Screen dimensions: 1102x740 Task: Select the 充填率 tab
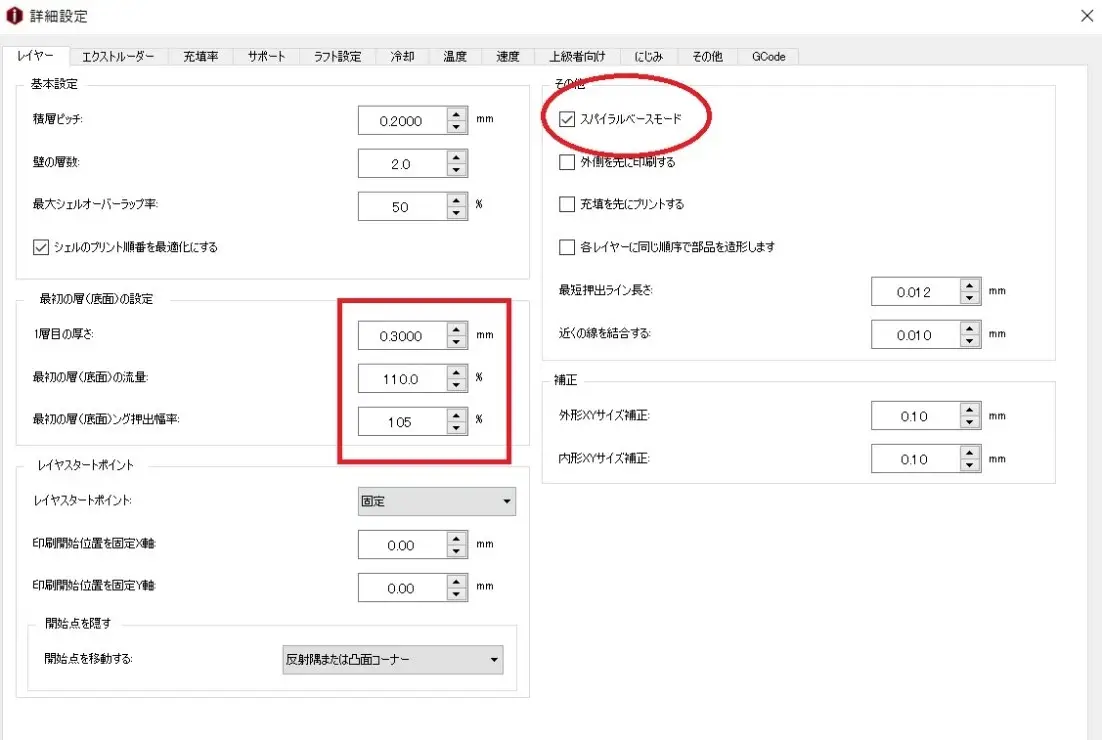[x=201, y=57]
